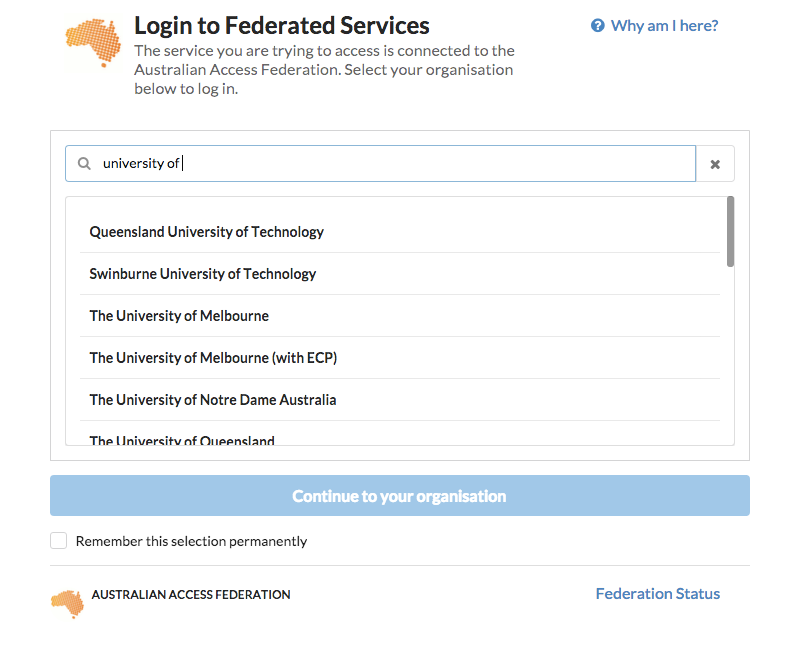
Task: Click 'Continue to your organisation' button
Action: [x=400, y=495]
